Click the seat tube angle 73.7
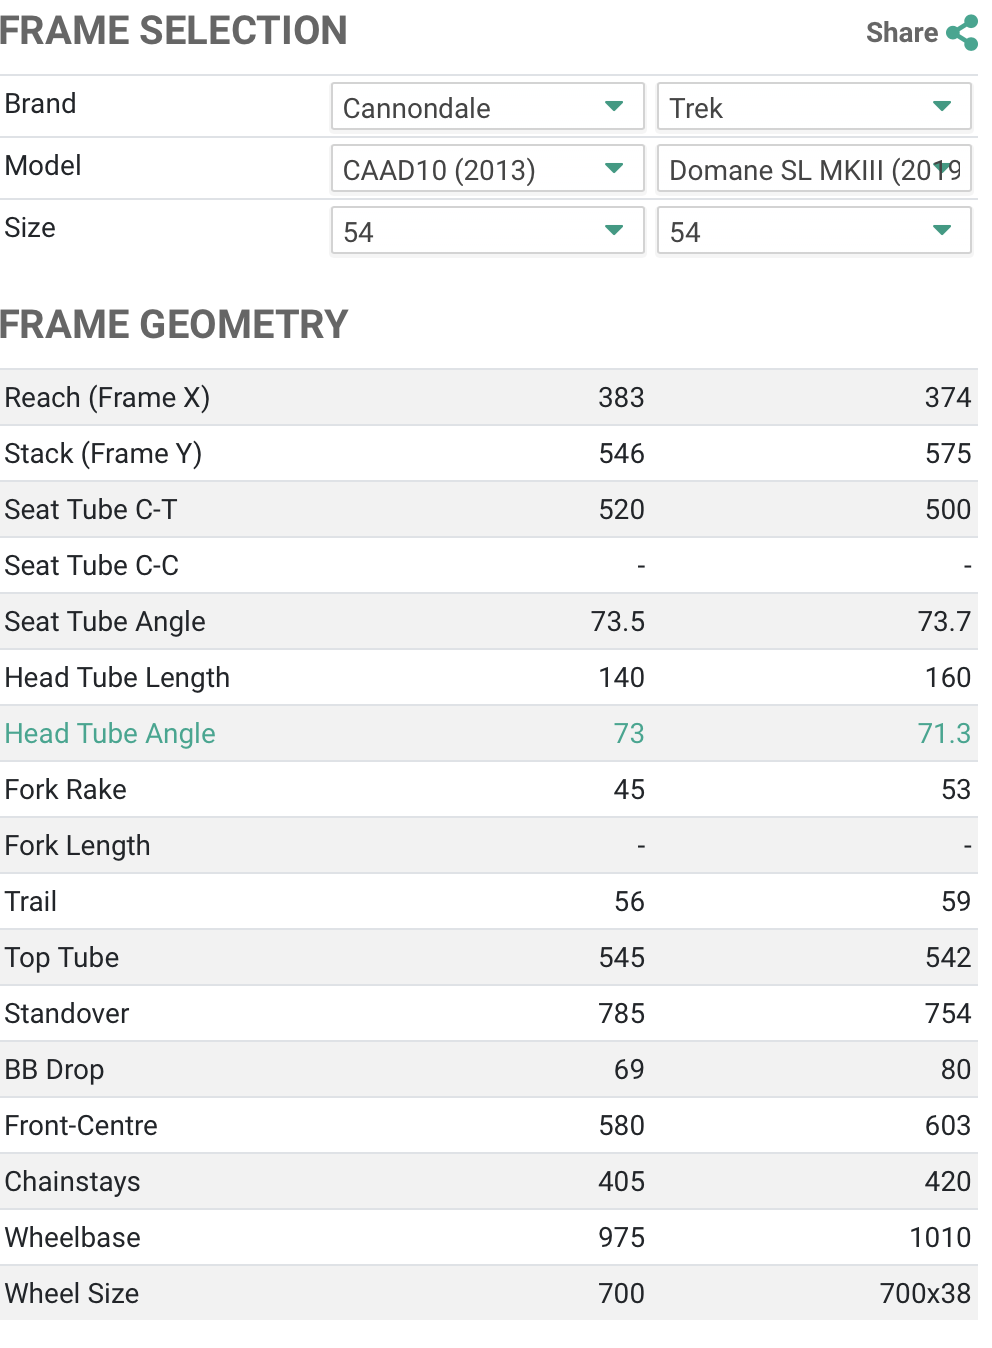 click(x=945, y=622)
